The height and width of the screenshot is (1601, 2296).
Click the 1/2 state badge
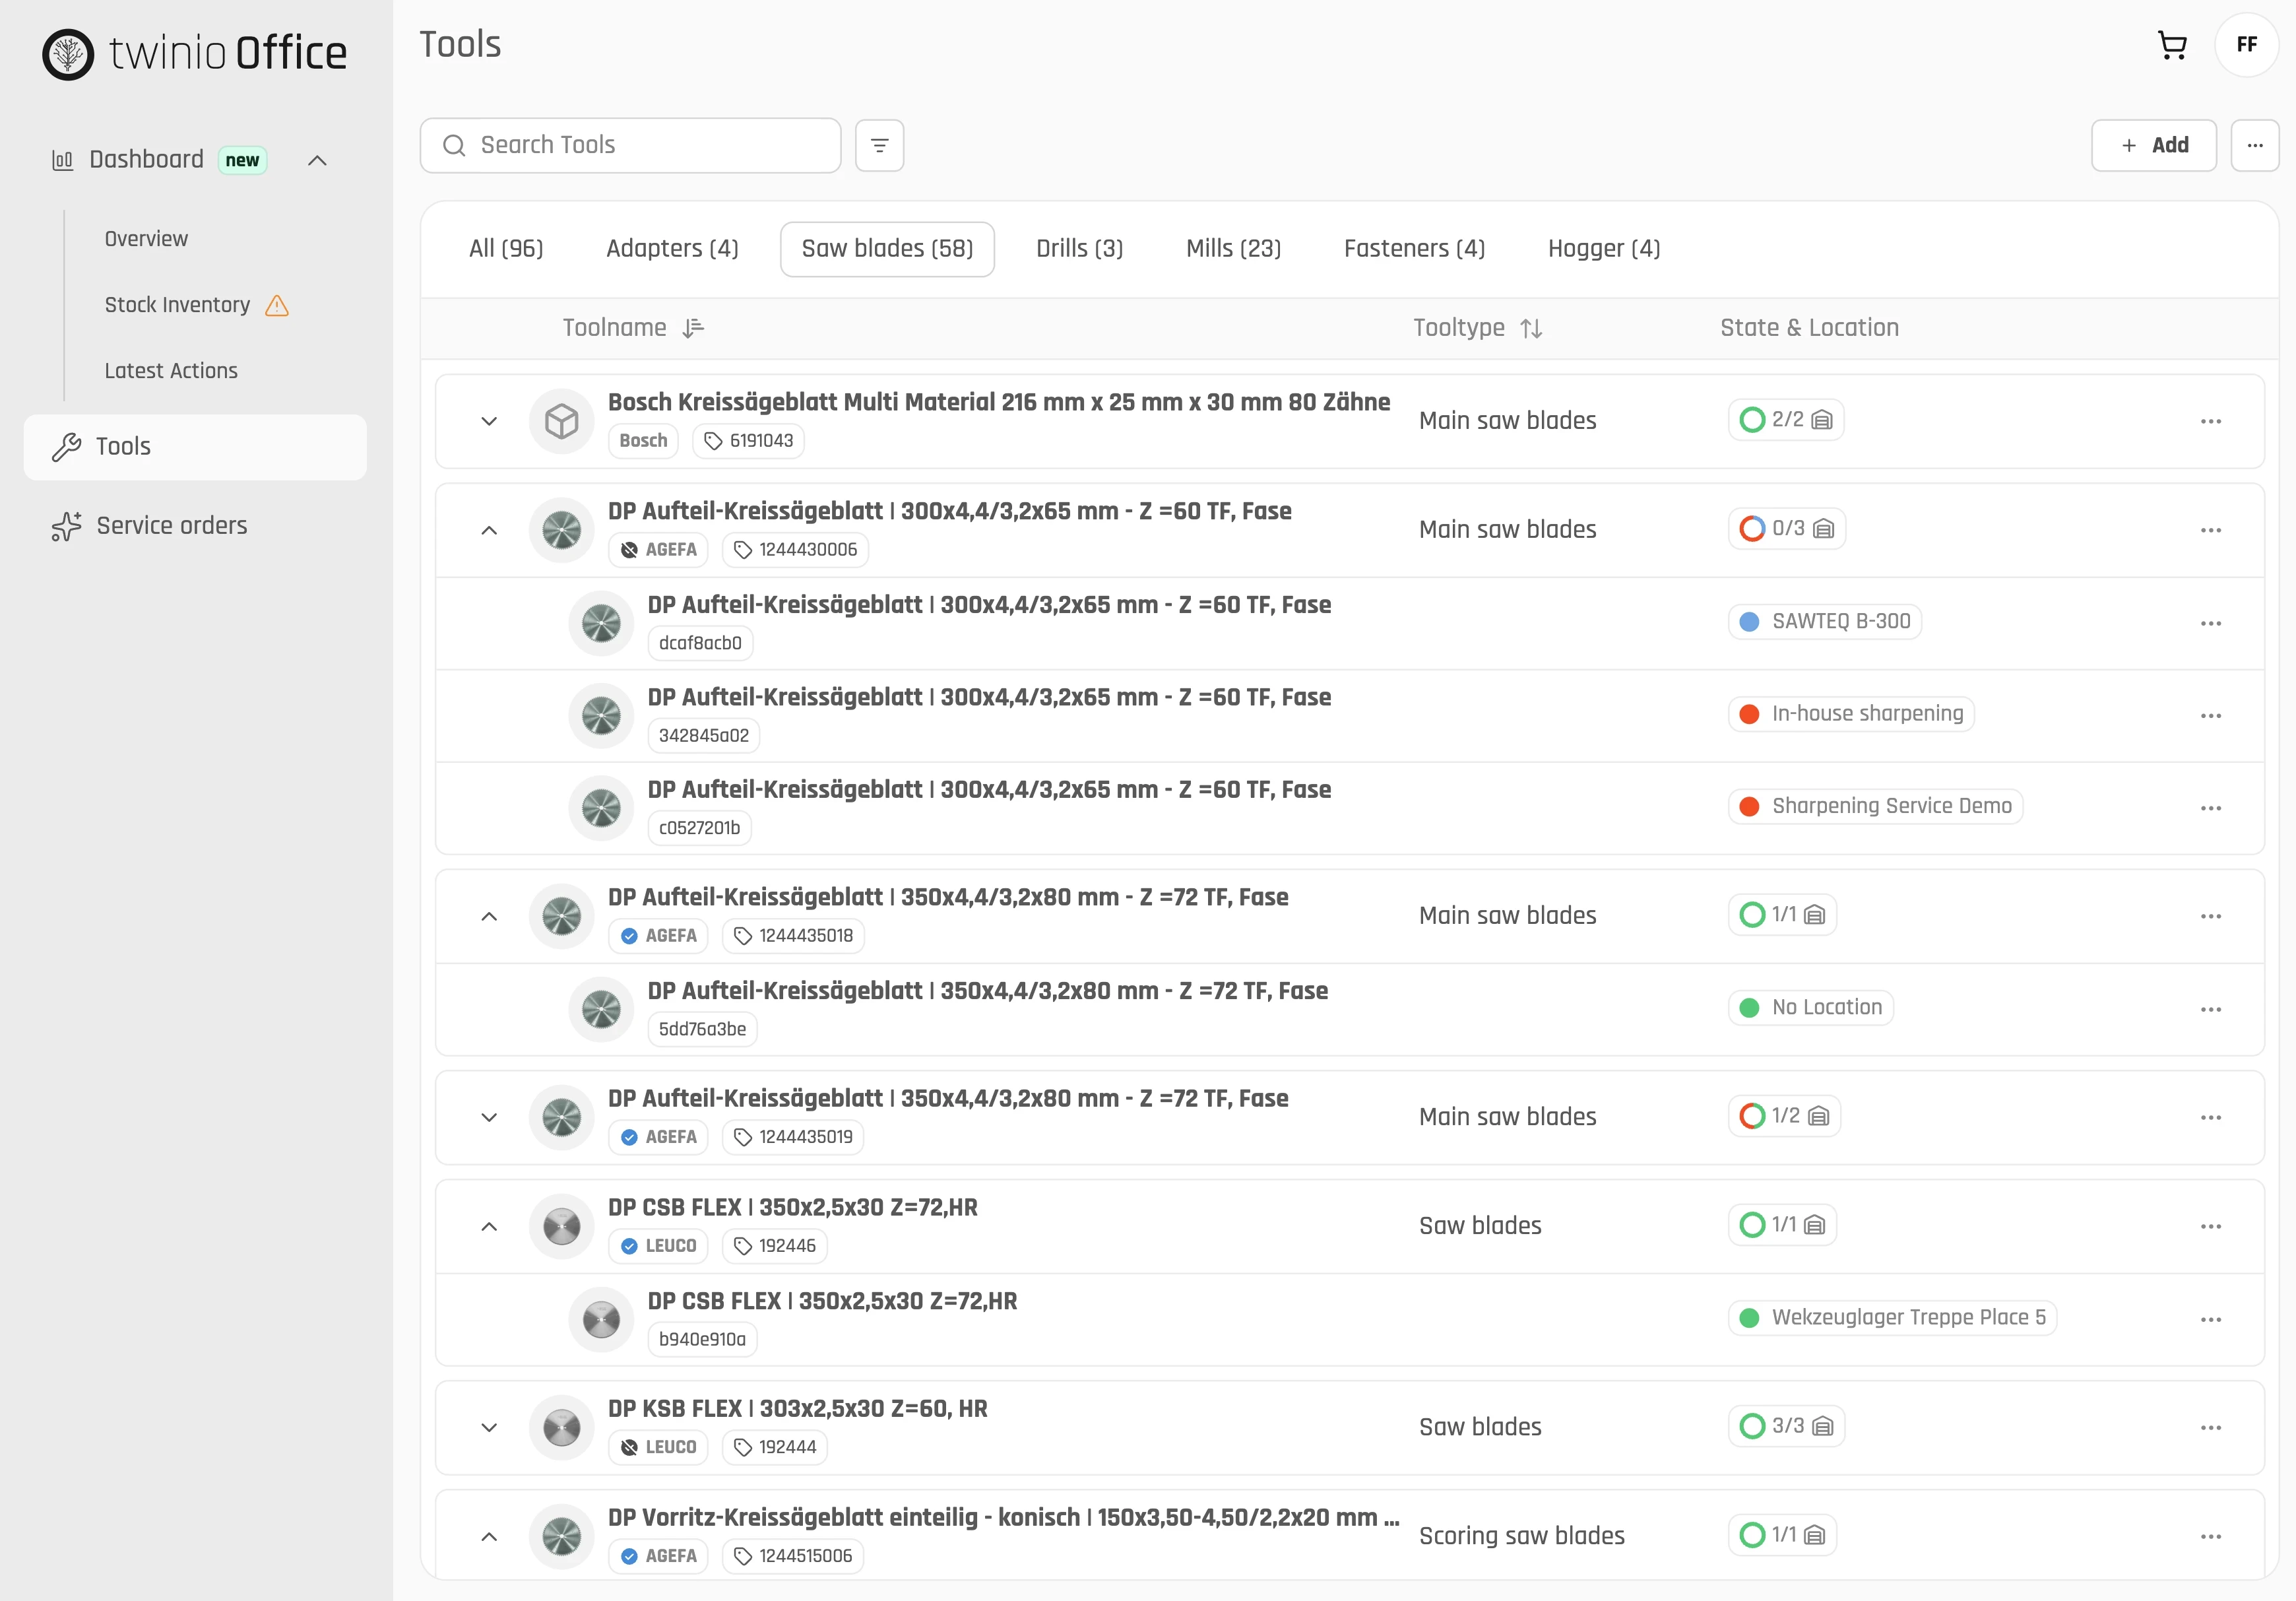point(1784,1116)
